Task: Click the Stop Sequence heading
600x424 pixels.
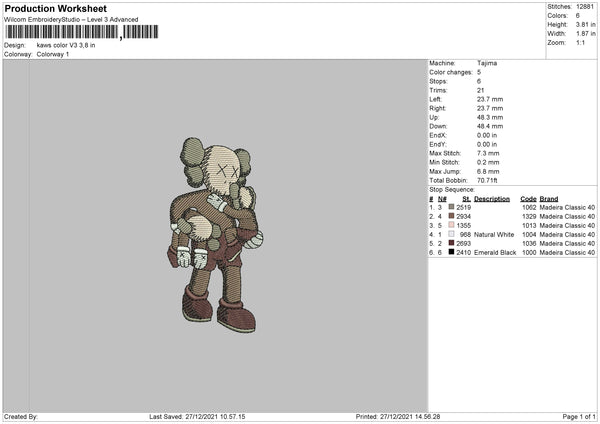Action: [x=452, y=188]
